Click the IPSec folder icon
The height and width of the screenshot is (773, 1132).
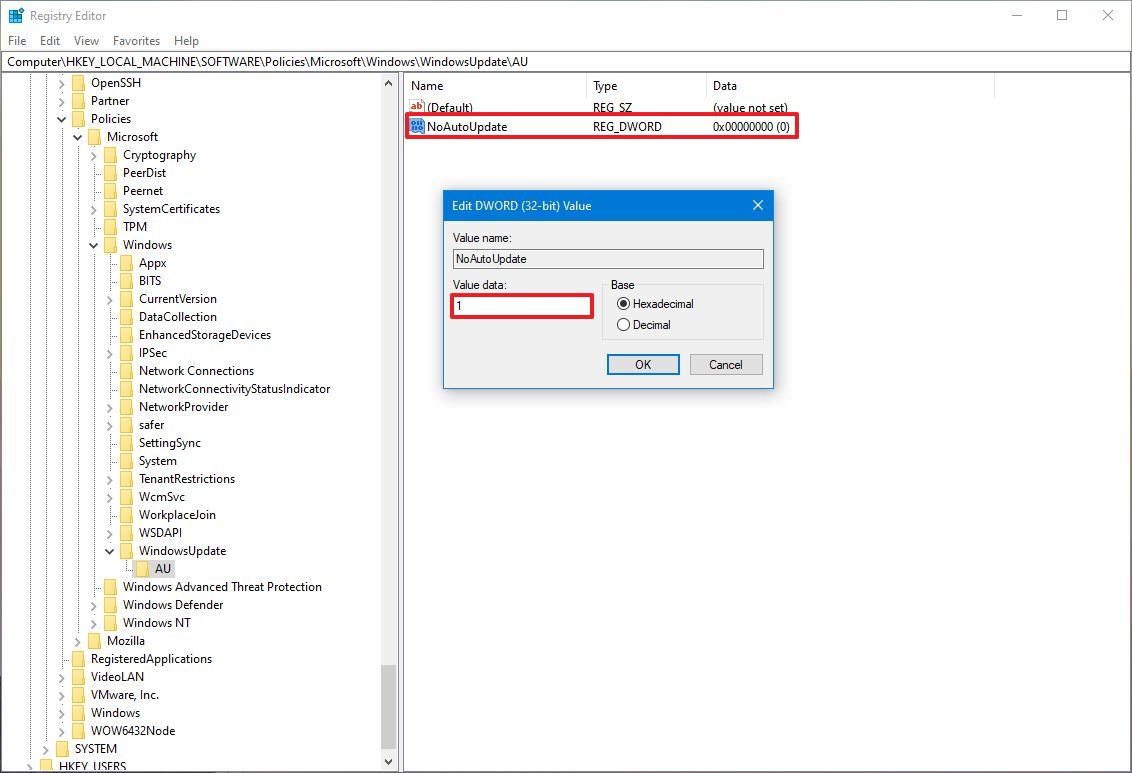click(x=126, y=353)
